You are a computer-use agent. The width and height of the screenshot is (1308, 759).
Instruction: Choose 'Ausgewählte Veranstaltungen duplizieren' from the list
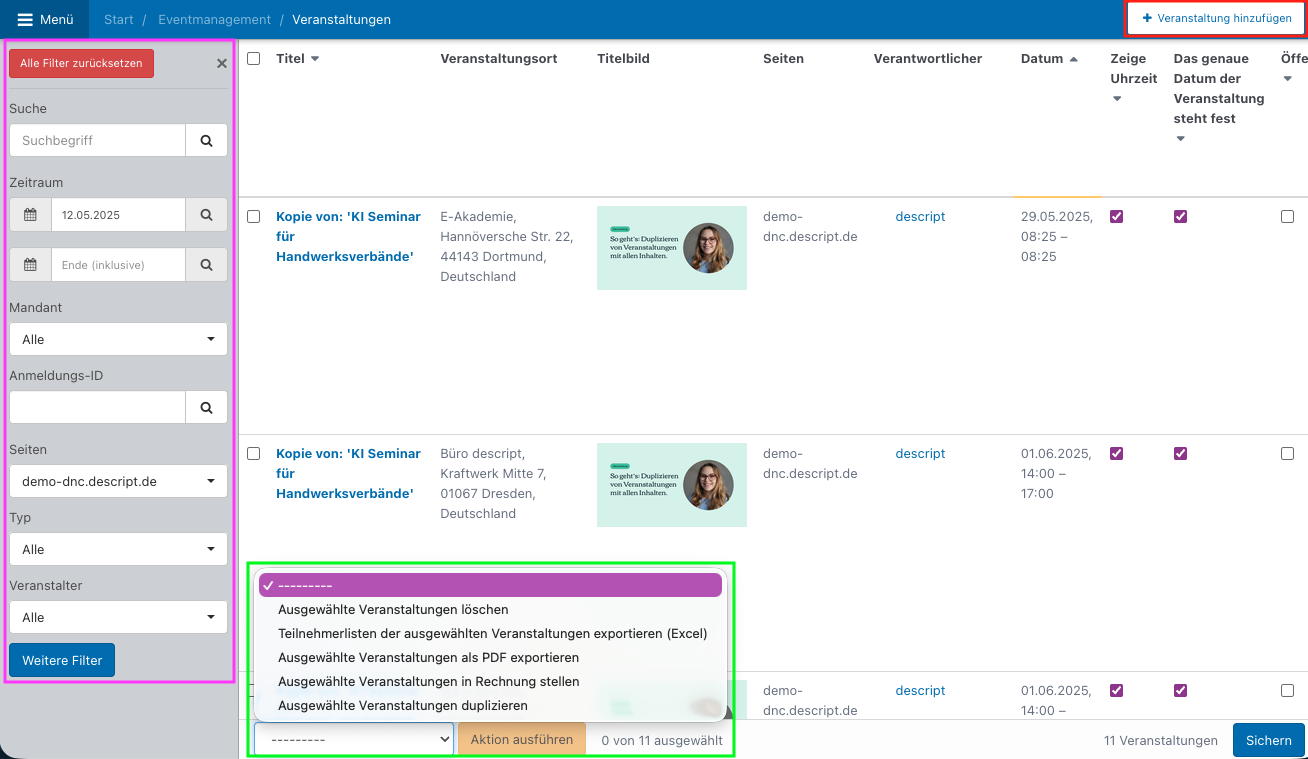[x=402, y=705]
